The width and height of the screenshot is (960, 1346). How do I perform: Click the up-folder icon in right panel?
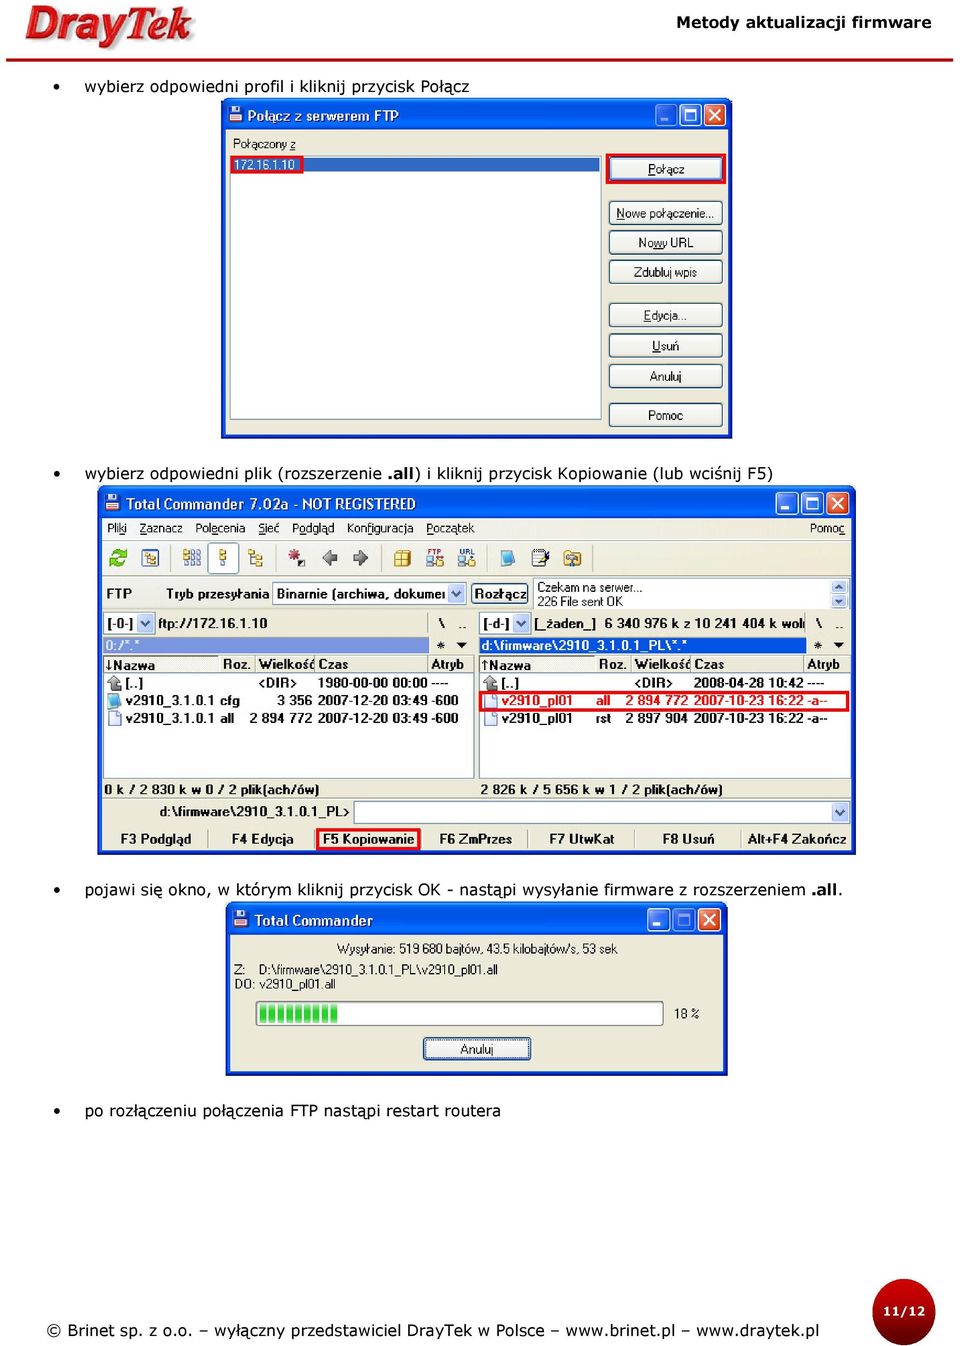click(x=490, y=683)
